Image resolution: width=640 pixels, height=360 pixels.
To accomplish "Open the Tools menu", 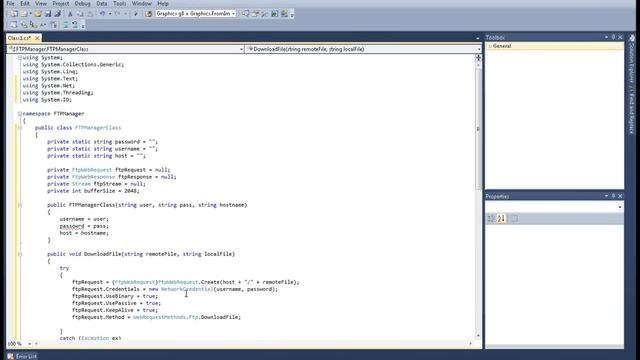I will click(120, 4).
